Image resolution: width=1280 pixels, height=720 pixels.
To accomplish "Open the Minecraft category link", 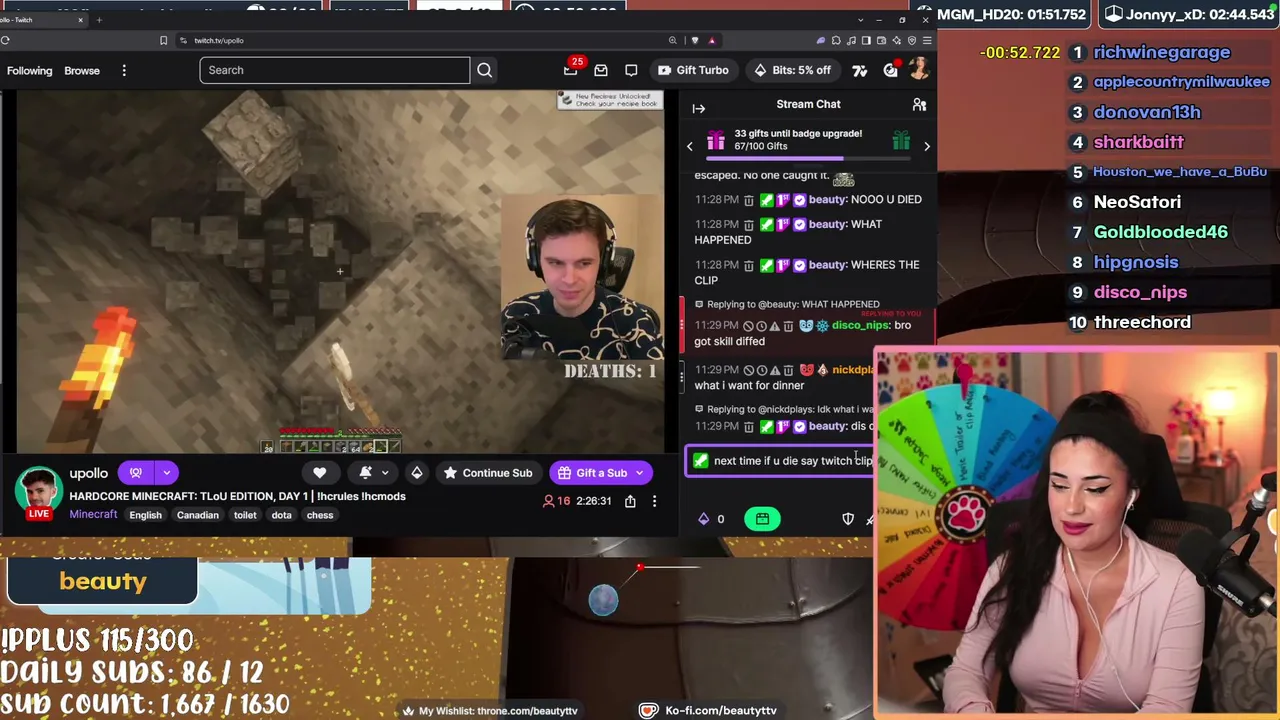I will click(x=93, y=514).
